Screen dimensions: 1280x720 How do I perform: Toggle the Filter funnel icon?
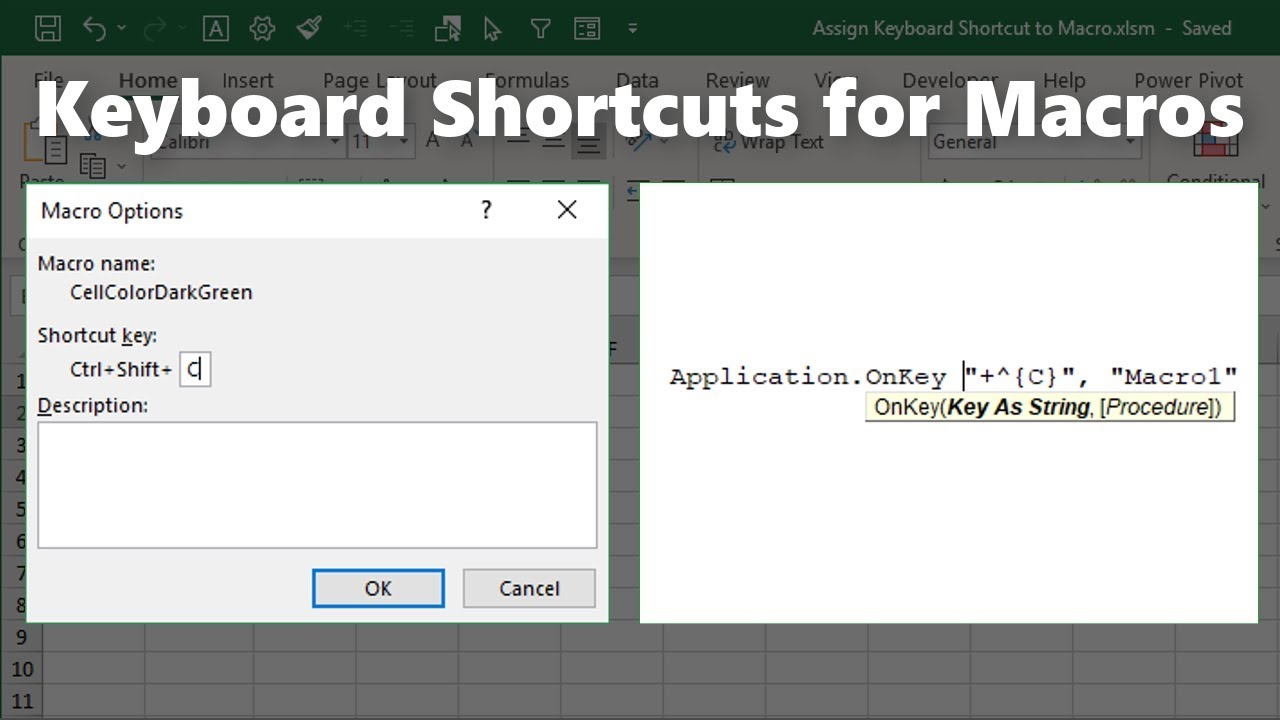point(540,29)
